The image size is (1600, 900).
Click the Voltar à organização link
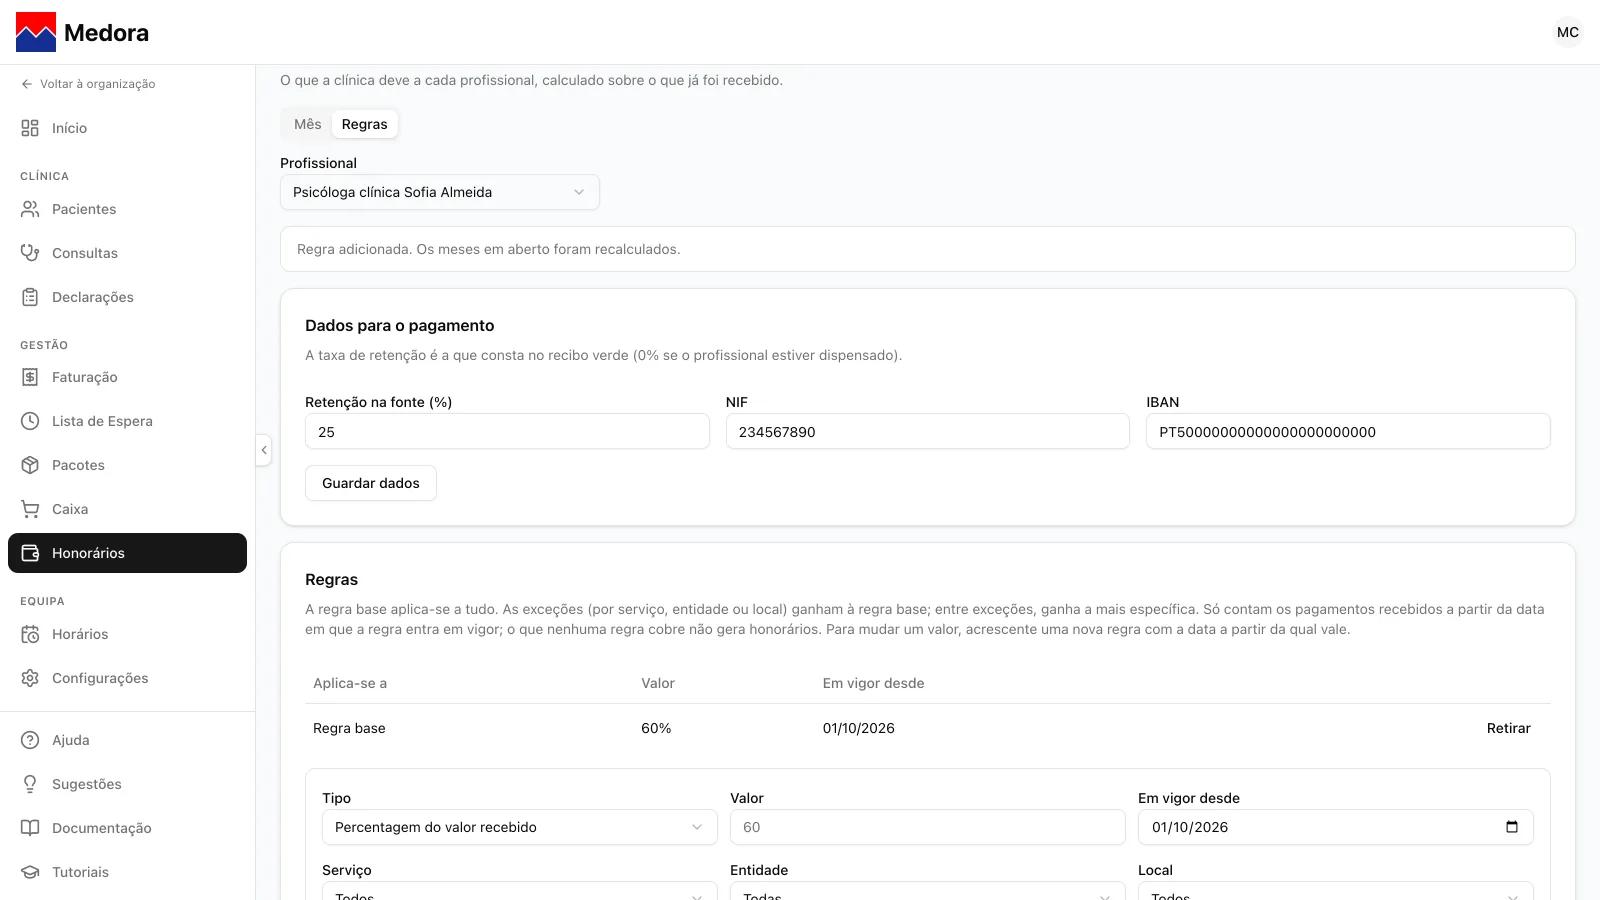tap(88, 84)
